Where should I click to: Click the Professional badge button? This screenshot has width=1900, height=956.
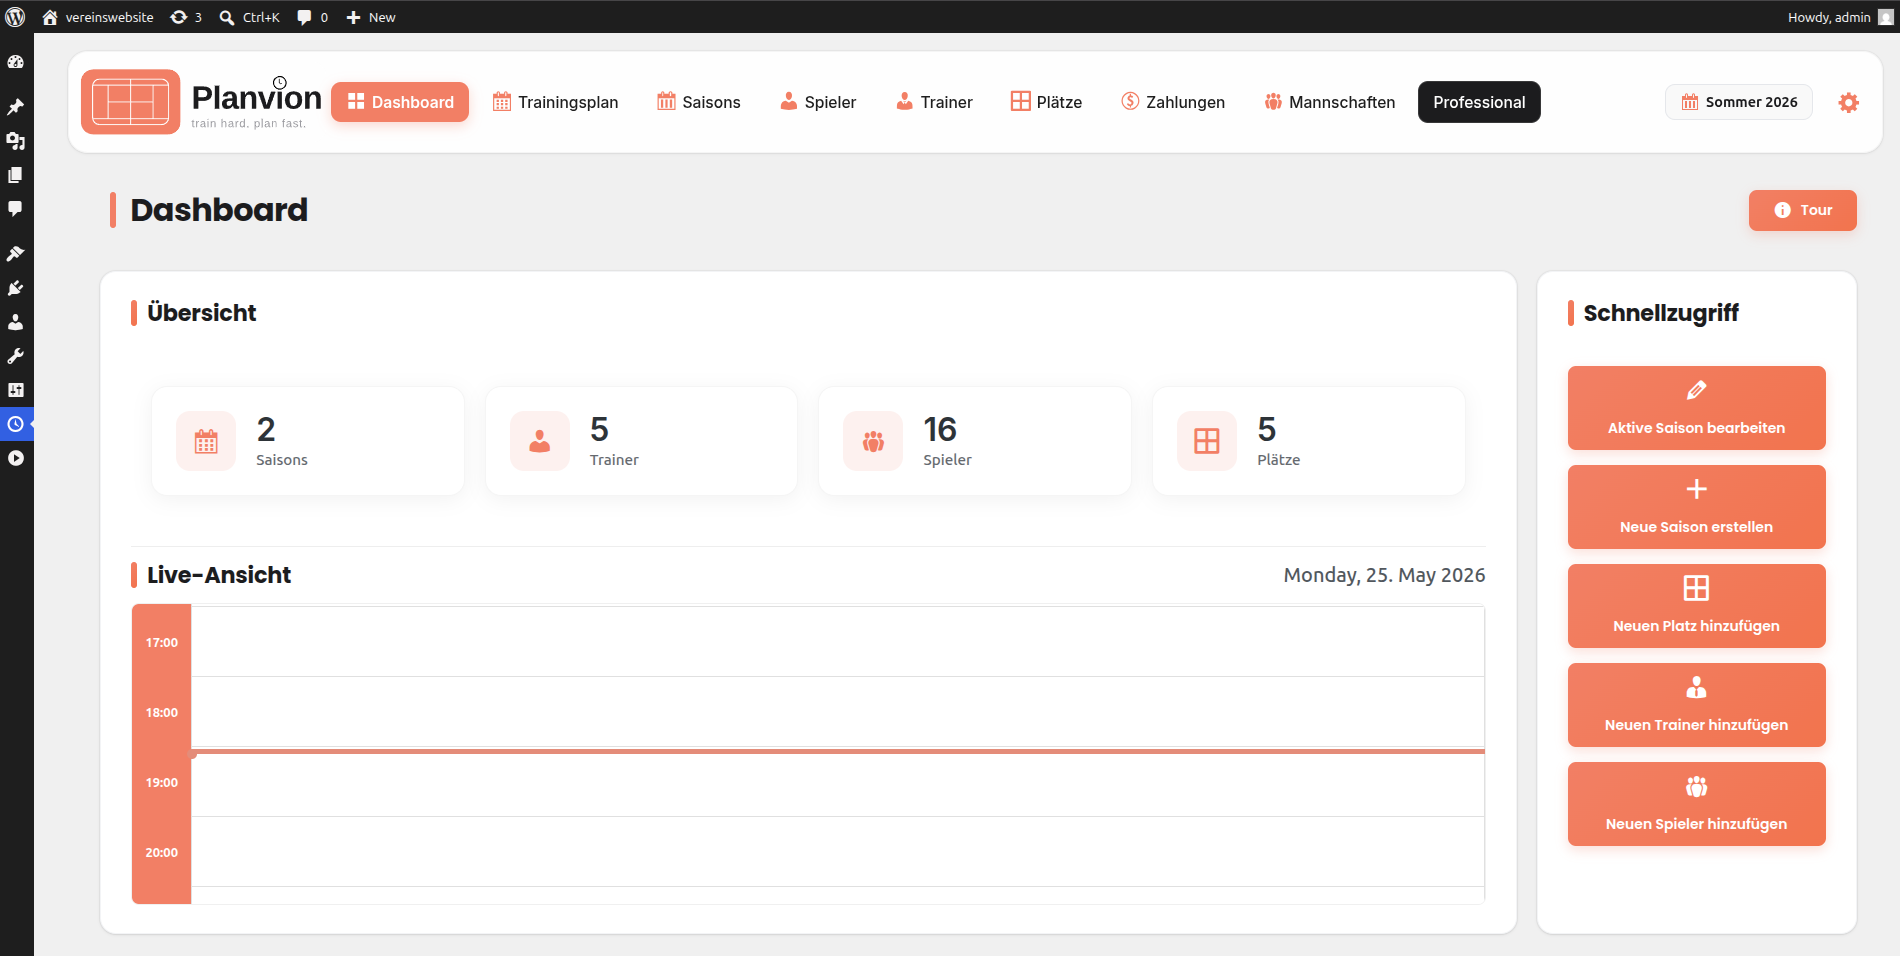[x=1479, y=102]
